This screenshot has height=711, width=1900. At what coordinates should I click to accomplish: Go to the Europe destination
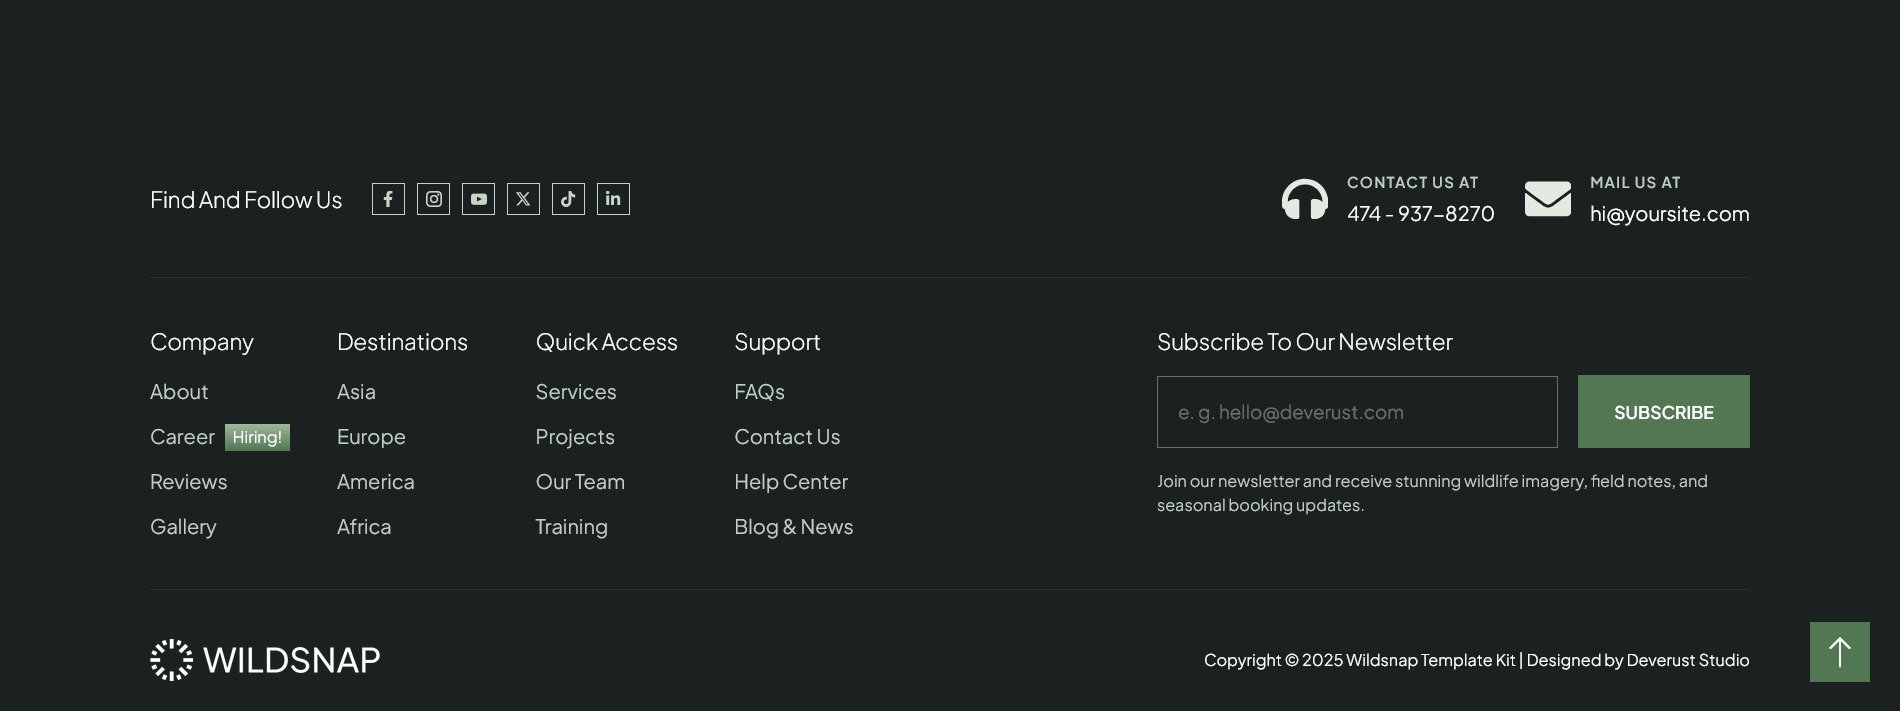[371, 437]
